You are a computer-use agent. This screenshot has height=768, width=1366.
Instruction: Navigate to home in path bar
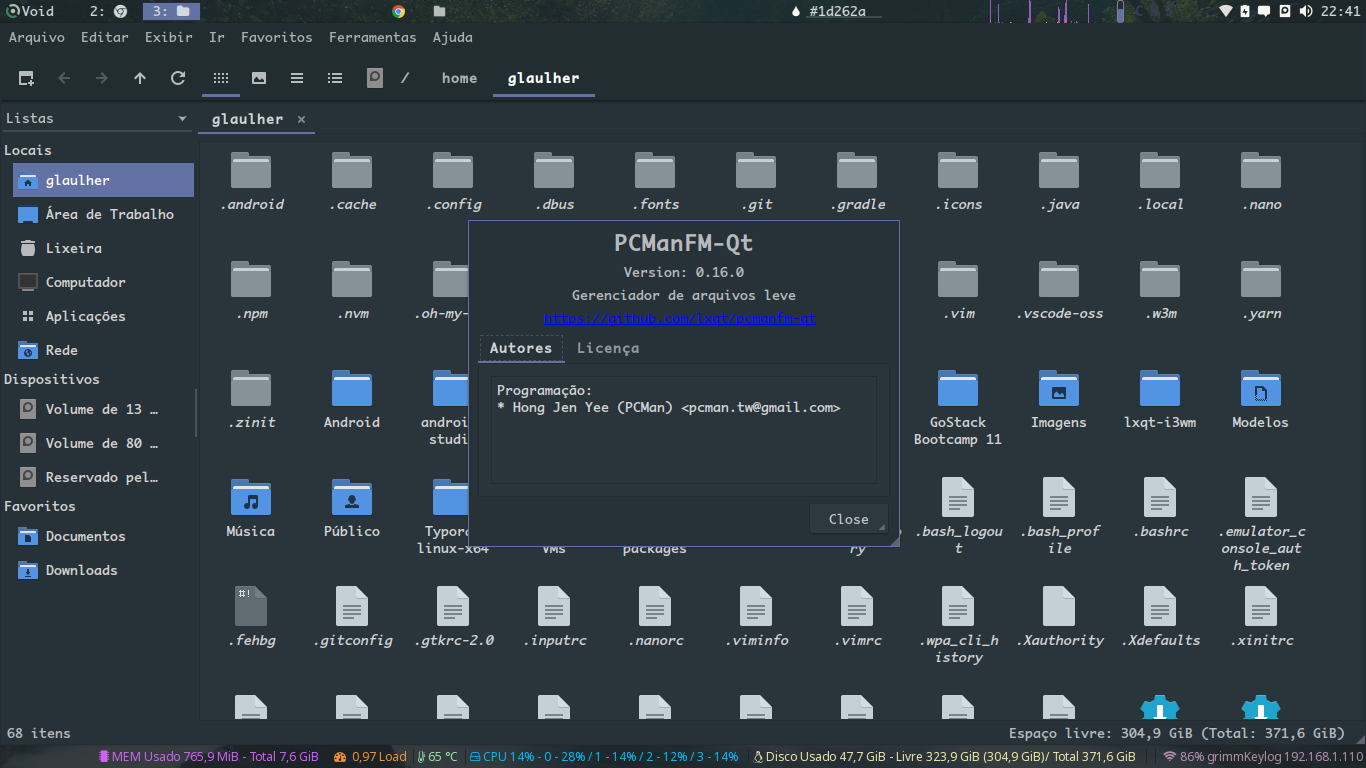pos(459,78)
